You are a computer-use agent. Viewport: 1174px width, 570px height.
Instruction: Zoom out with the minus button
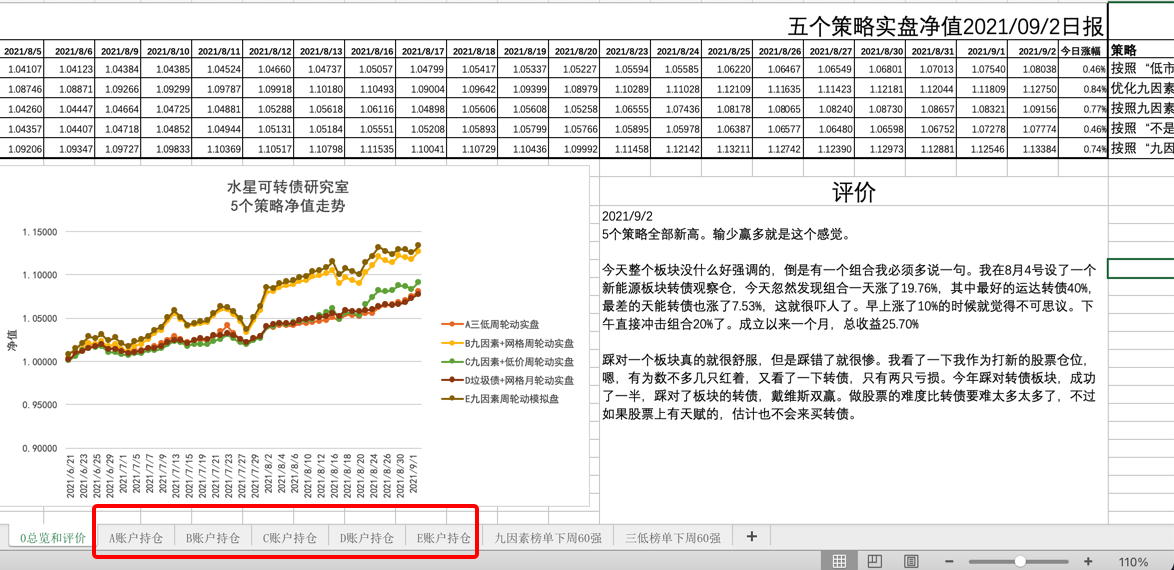[x=949, y=561]
